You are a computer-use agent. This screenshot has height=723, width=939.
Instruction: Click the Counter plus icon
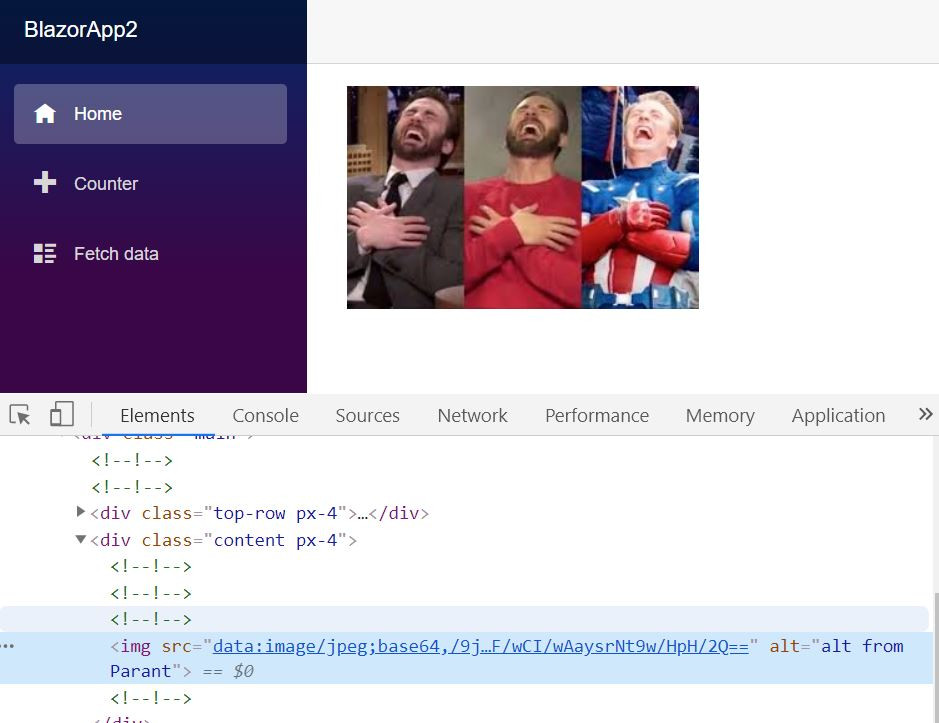point(45,182)
